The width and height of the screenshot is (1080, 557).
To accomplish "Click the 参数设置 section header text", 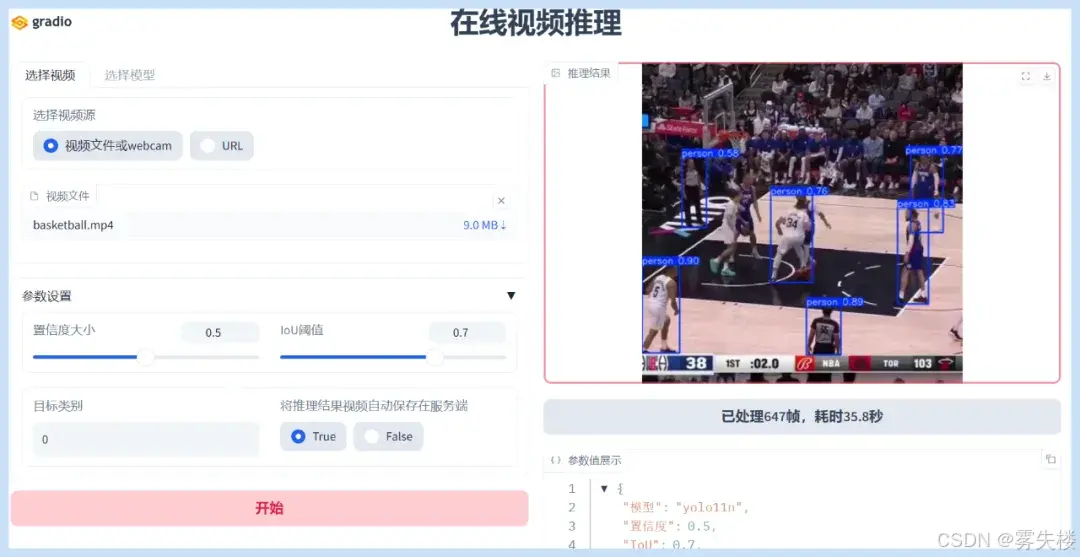I will click(47, 296).
